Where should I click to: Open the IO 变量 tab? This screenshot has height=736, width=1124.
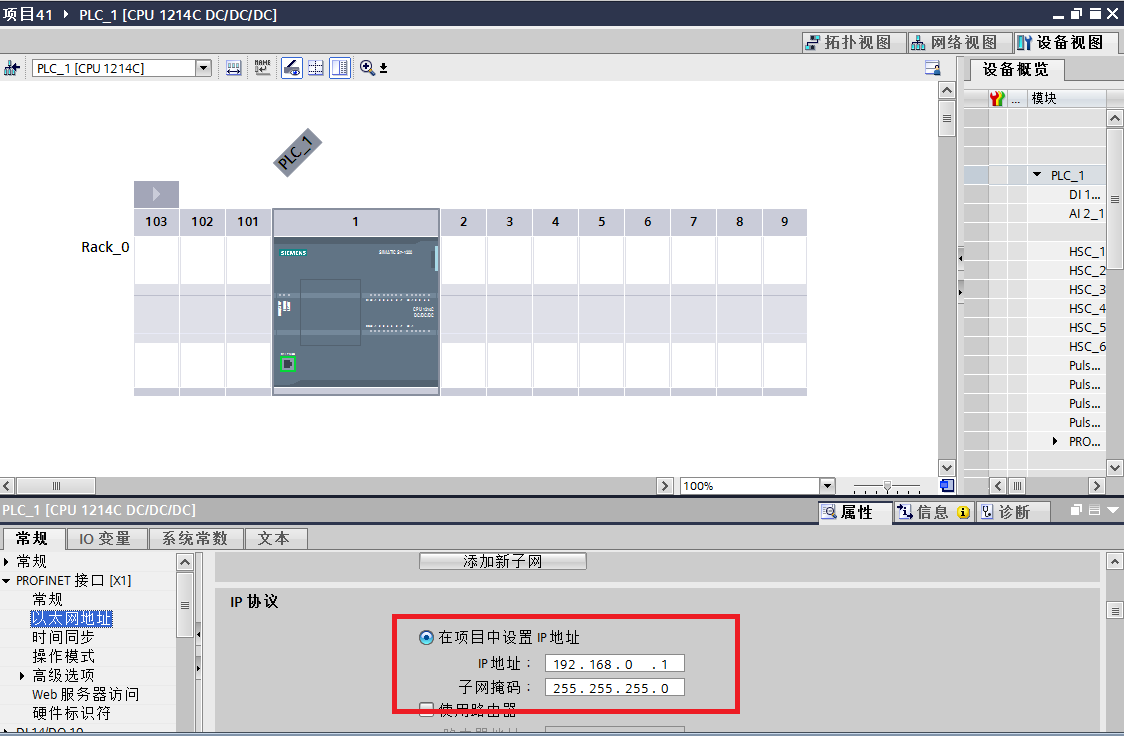pos(106,539)
